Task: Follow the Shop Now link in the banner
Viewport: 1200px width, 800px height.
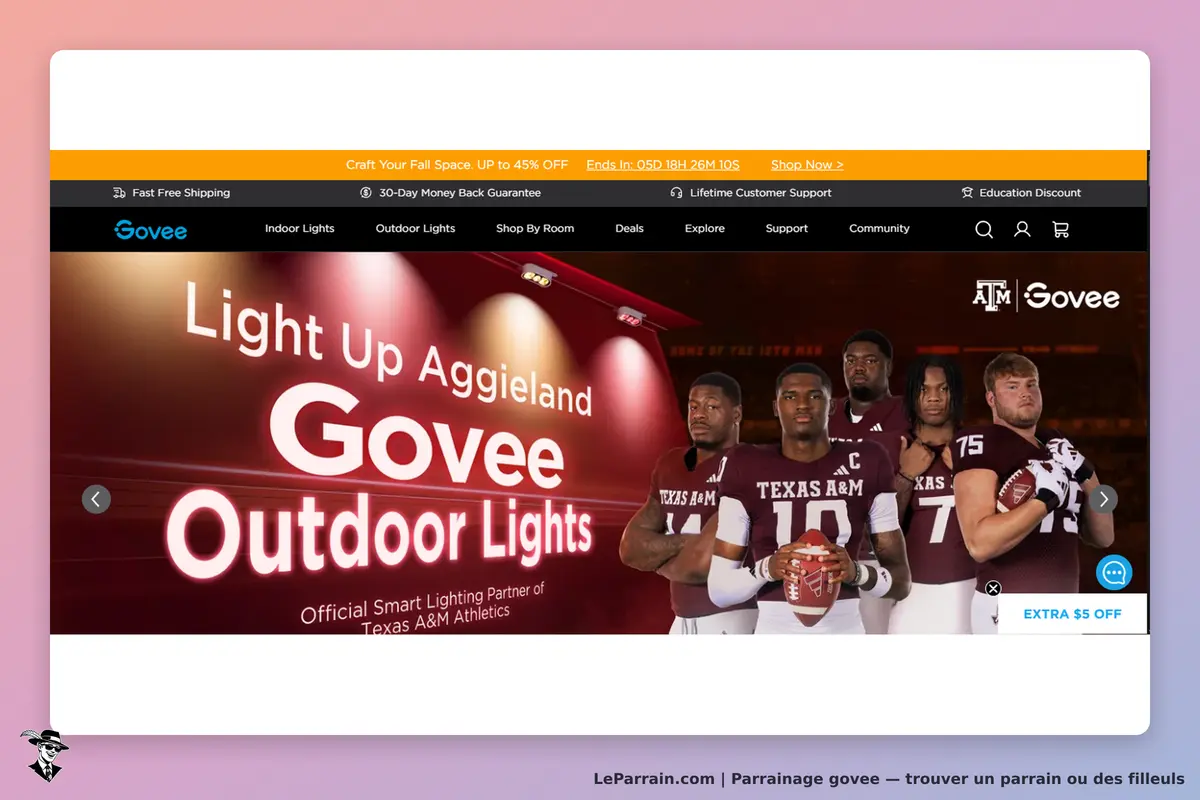Action: coord(807,165)
